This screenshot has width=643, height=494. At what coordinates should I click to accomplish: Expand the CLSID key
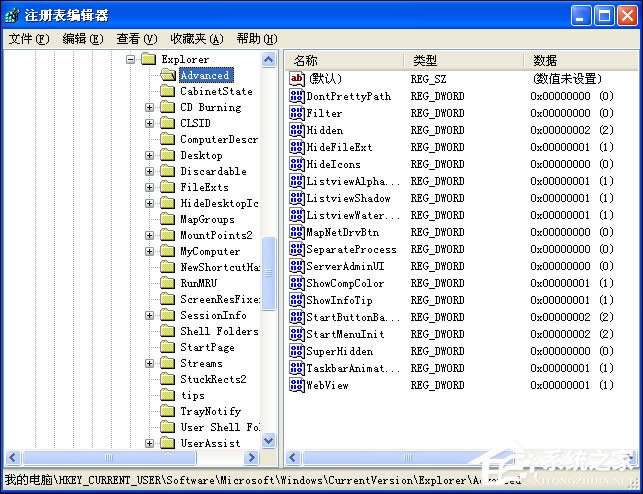149,123
